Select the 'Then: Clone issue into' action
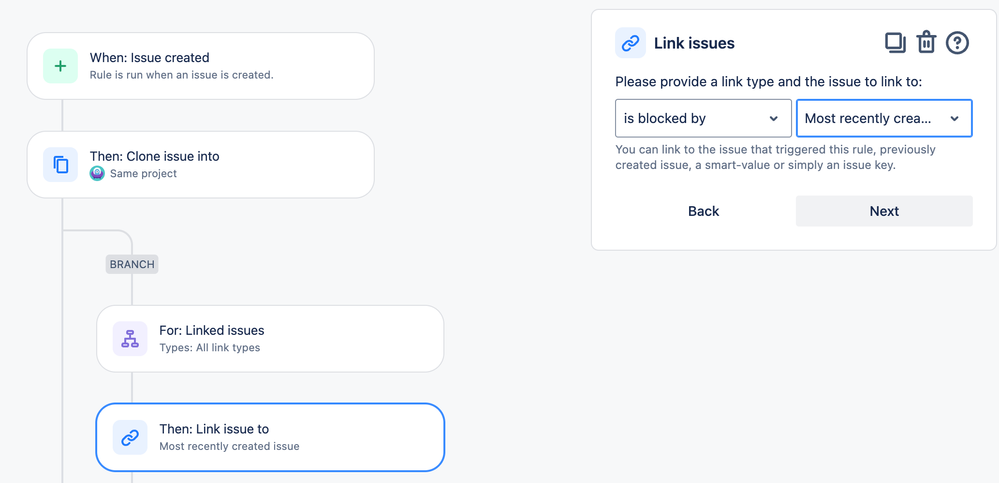 (x=200, y=164)
